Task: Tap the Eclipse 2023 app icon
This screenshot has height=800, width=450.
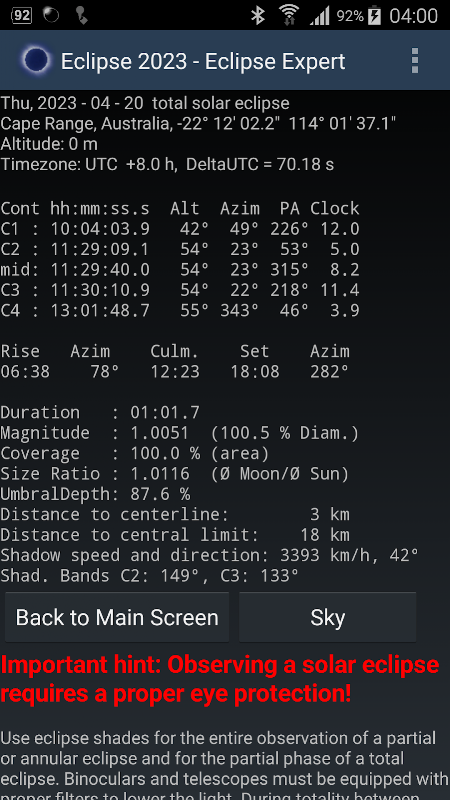Action: [35, 61]
